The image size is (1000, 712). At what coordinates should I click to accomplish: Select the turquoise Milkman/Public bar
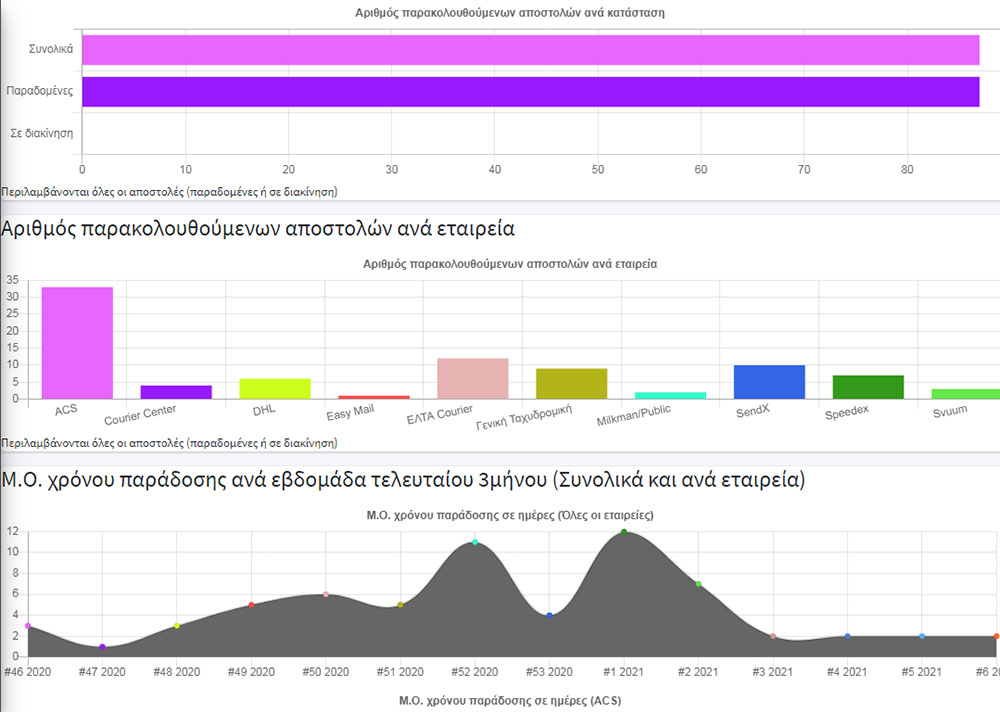click(x=670, y=396)
